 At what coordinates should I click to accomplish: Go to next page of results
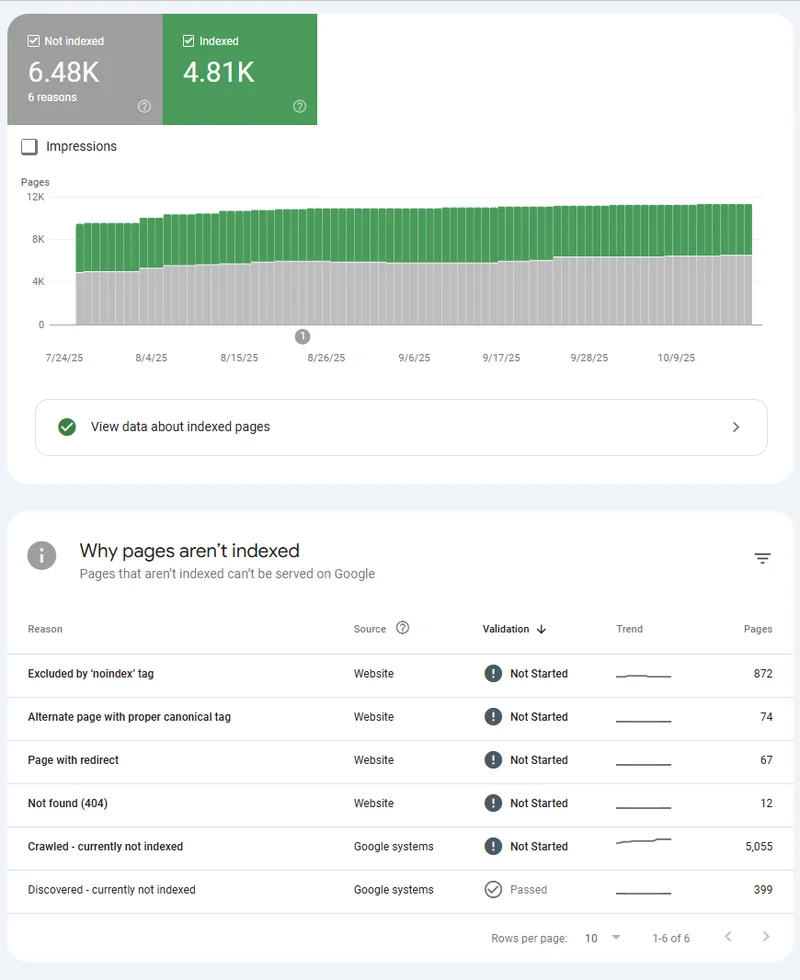766,937
